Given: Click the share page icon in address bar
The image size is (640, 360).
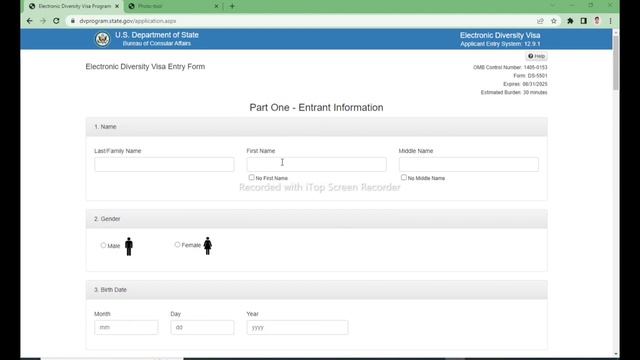Looking at the screenshot, I should (x=540, y=21).
